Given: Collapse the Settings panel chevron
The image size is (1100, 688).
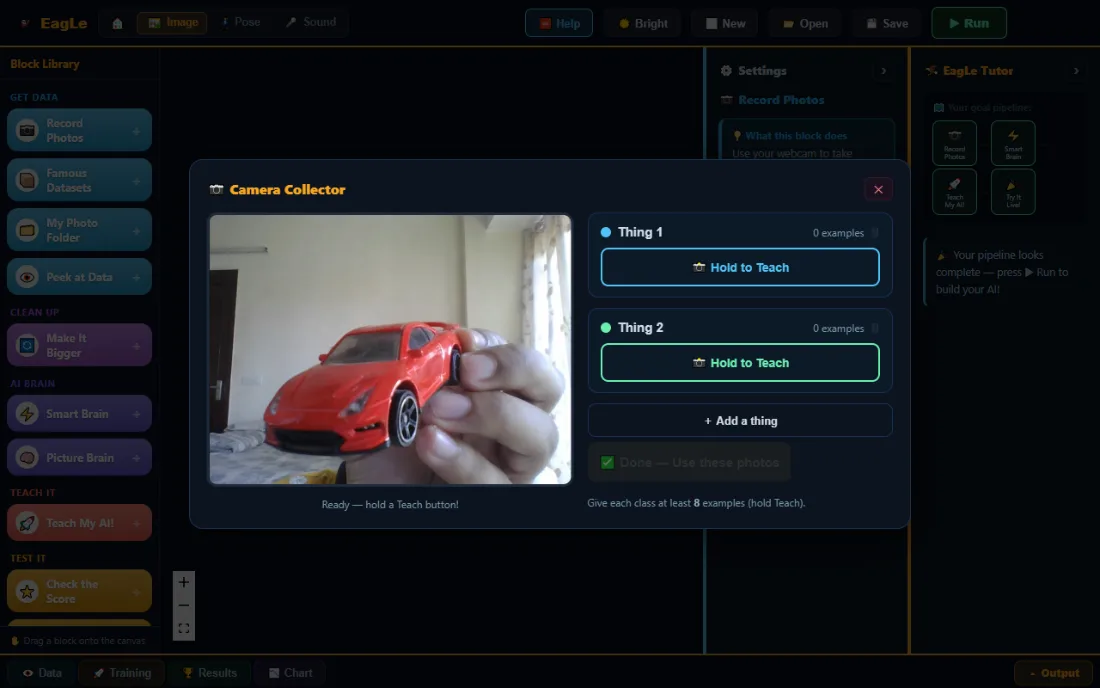Looking at the screenshot, I should 883,71.
